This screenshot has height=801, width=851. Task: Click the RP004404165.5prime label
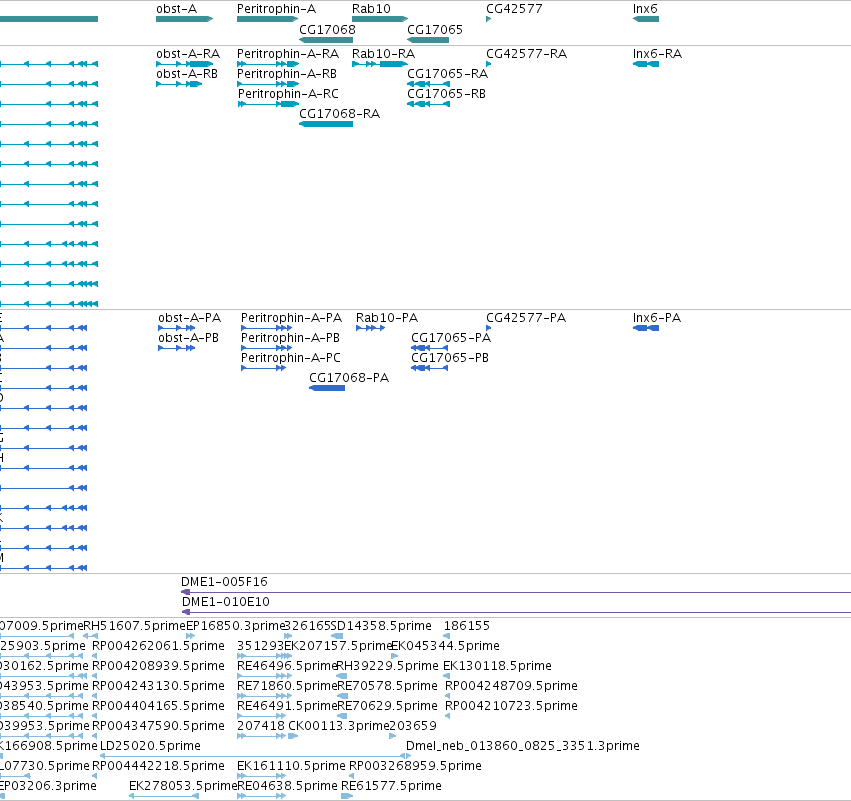coord(158,706)
